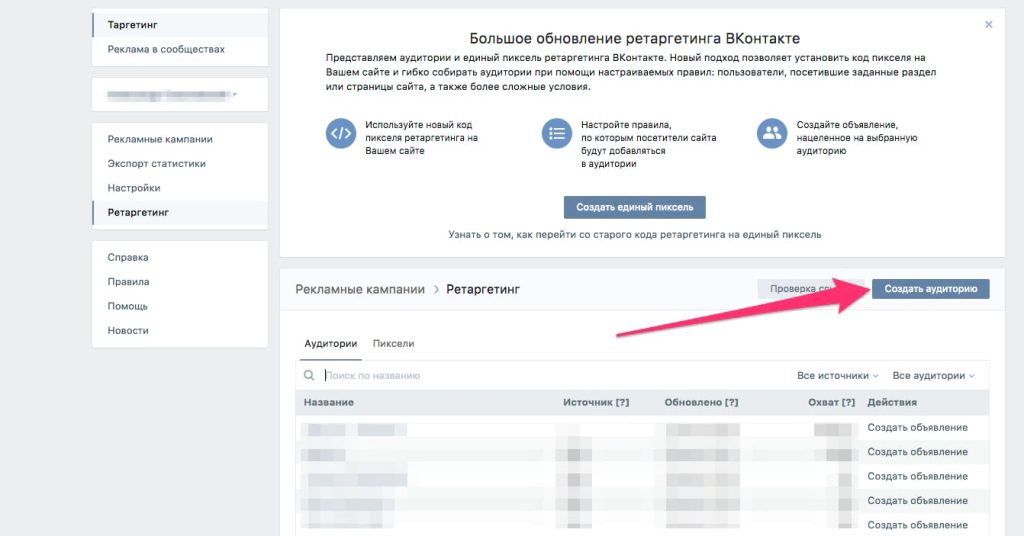Open the Помощь link
The height and width of the screenshot is (536, 1024).
coord(127,306)
